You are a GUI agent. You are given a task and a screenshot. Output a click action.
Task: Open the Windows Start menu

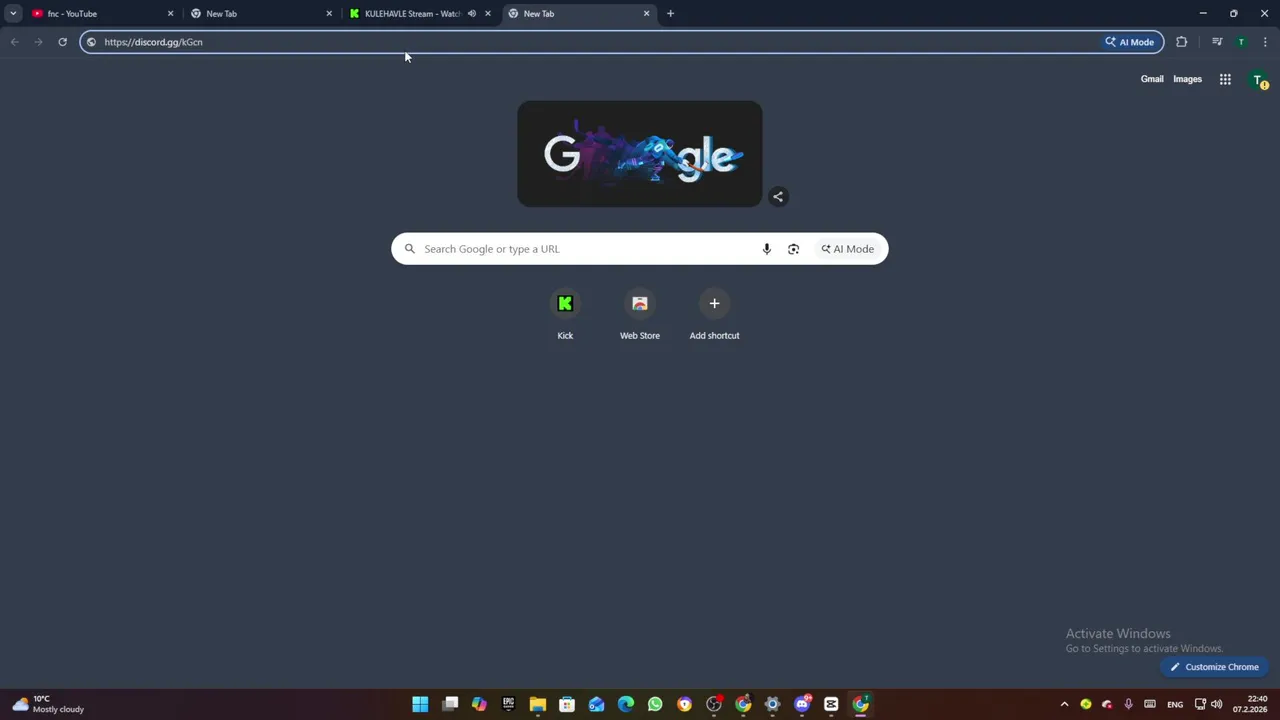[x=420, y=704]
